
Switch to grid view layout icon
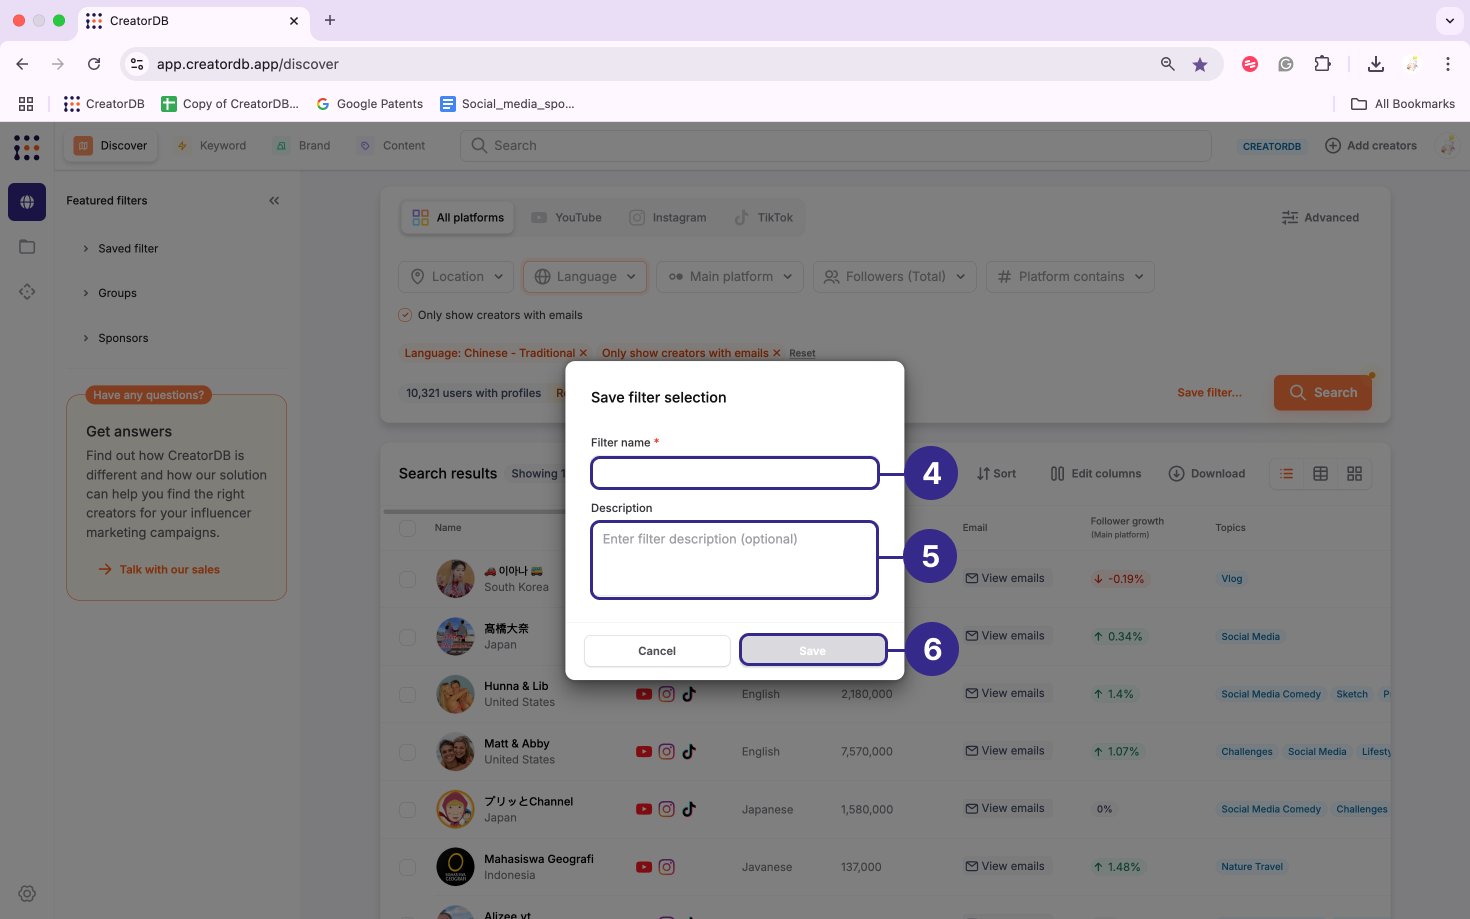pyautogui.click(x=1354, y=474)
